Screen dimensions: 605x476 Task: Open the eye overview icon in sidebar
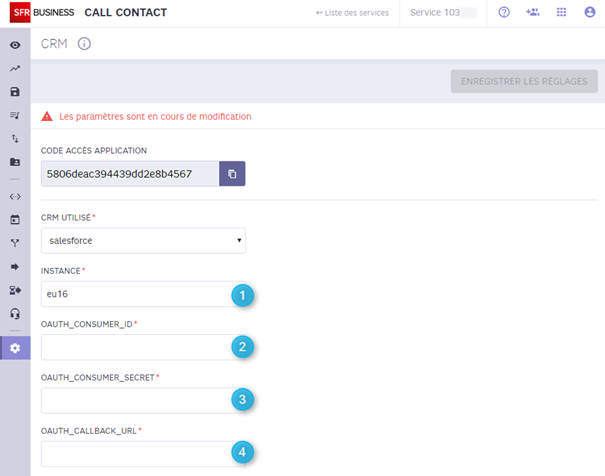(x=15, y=45)
